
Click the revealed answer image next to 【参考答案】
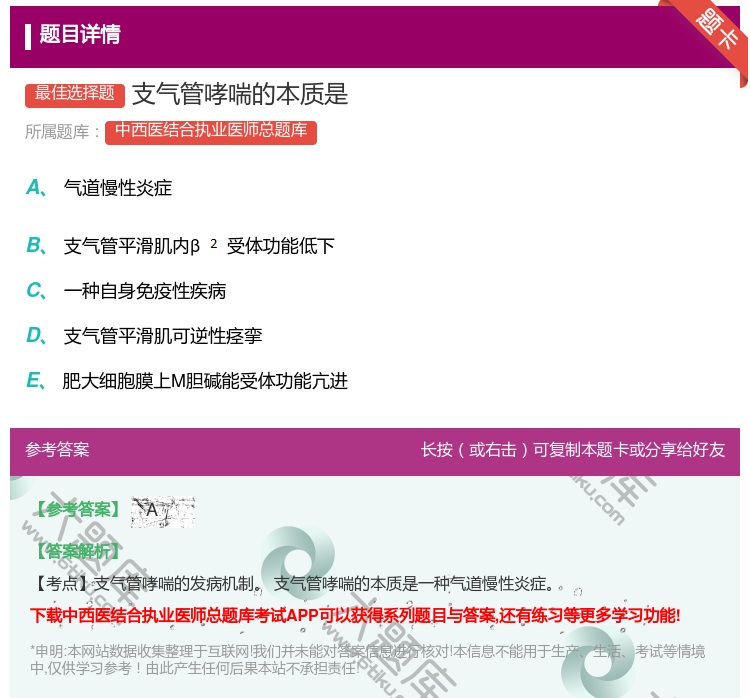coord(162,511)
